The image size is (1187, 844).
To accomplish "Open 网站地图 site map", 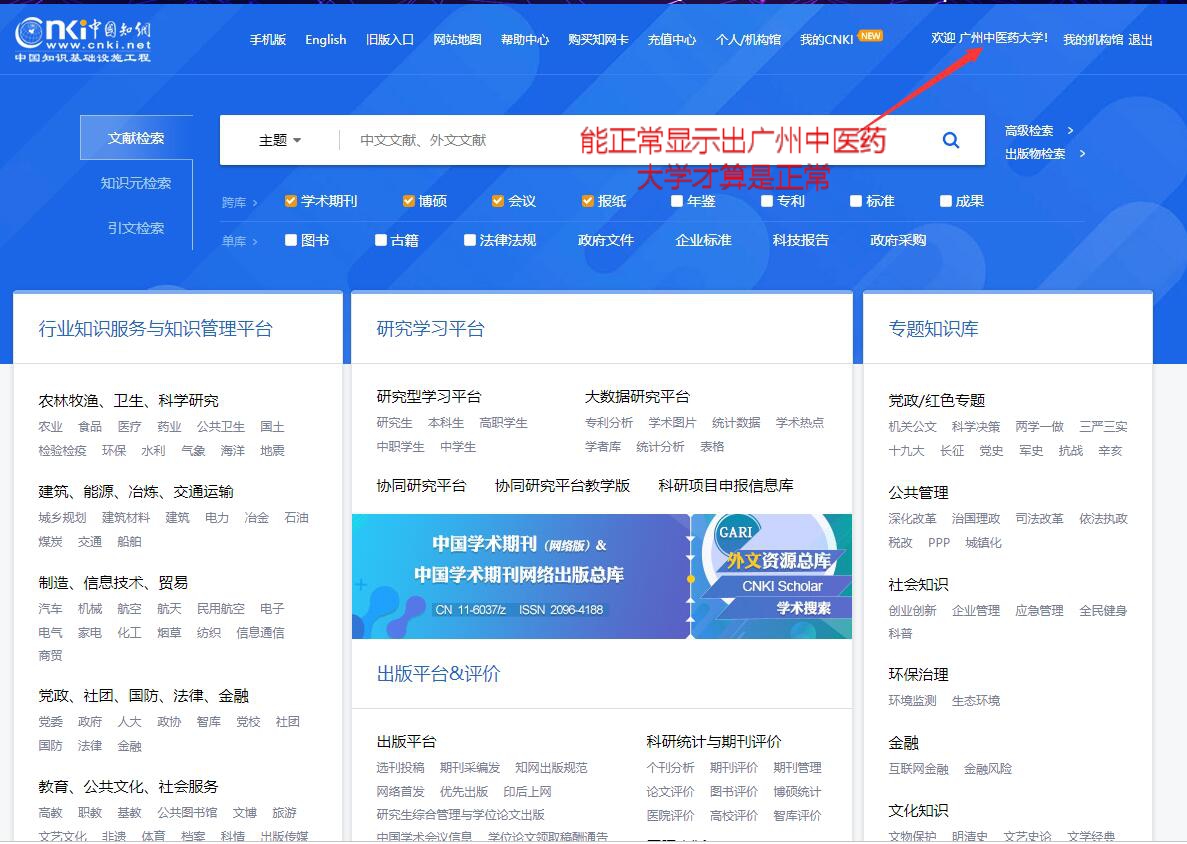I will (457, 39).
